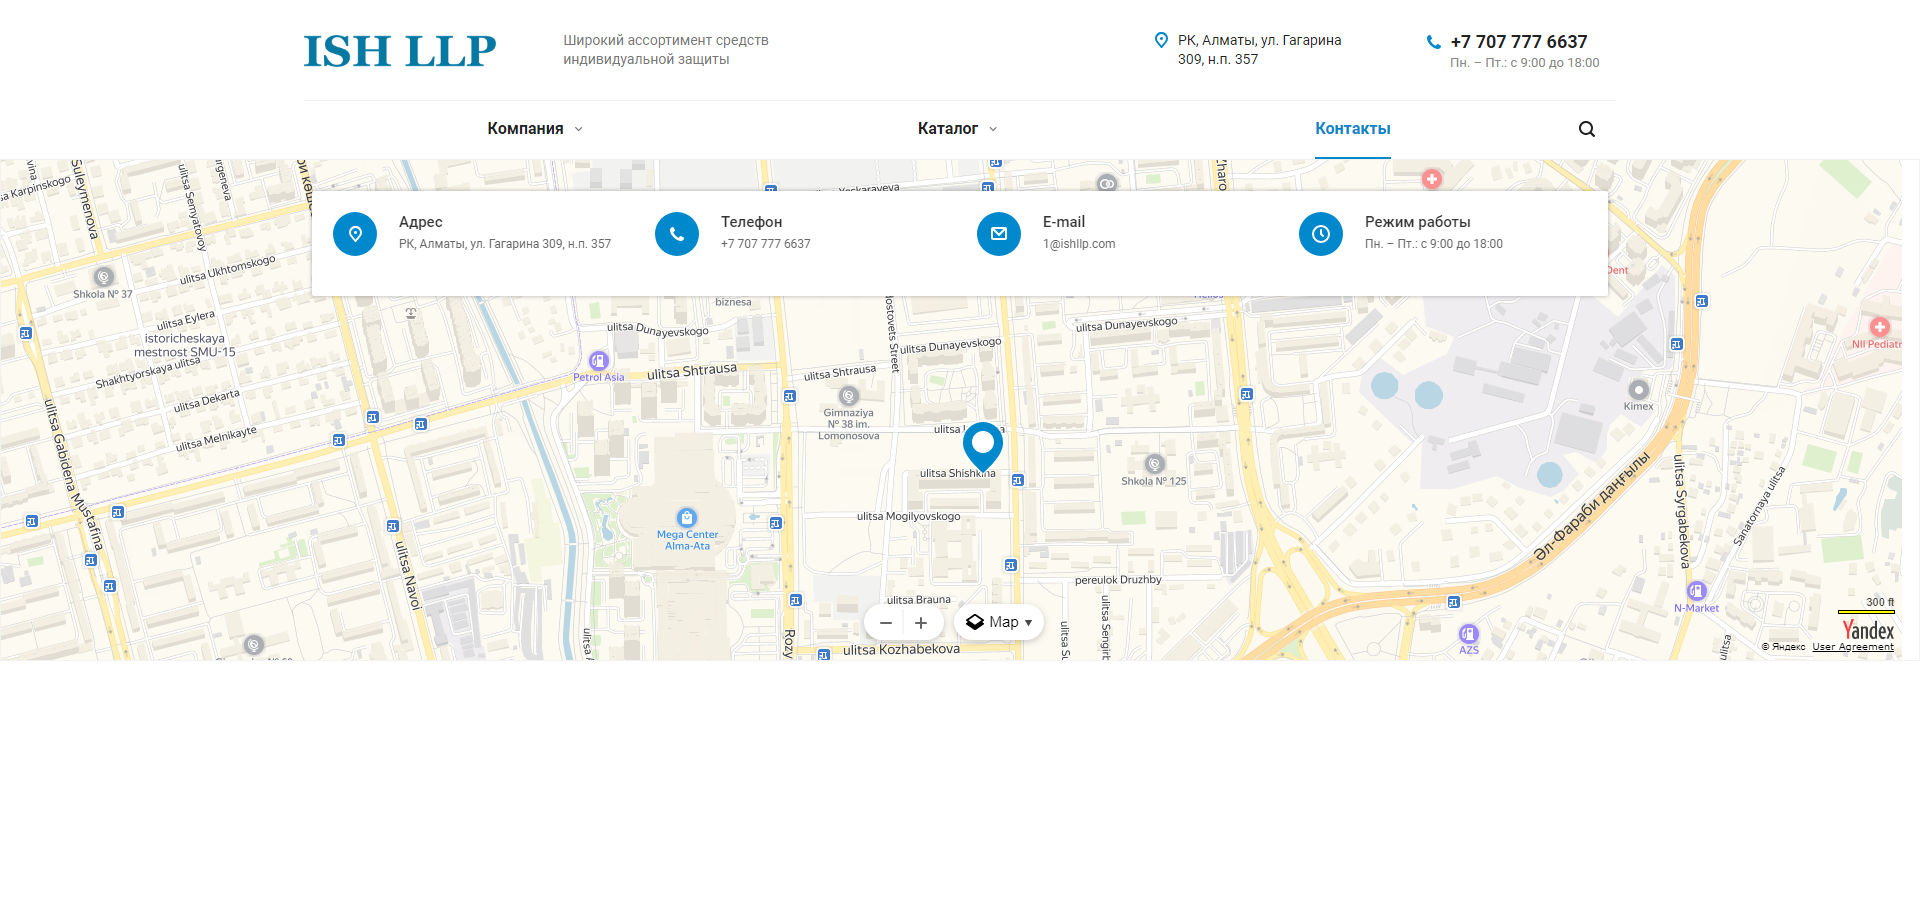Click the E-mail blue envelope circle icon
This screenshot has width=1920, height=920.
[x=999, y=234]
